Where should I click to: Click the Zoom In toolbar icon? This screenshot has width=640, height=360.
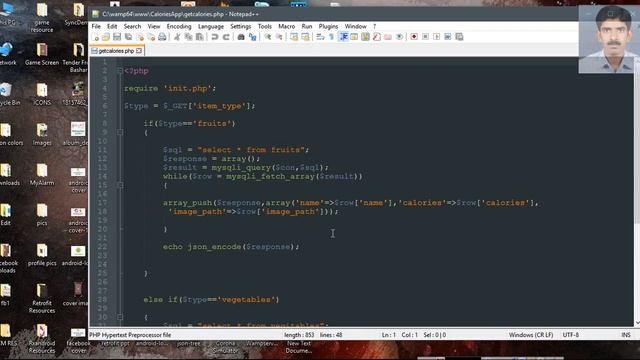click(268, 37)
